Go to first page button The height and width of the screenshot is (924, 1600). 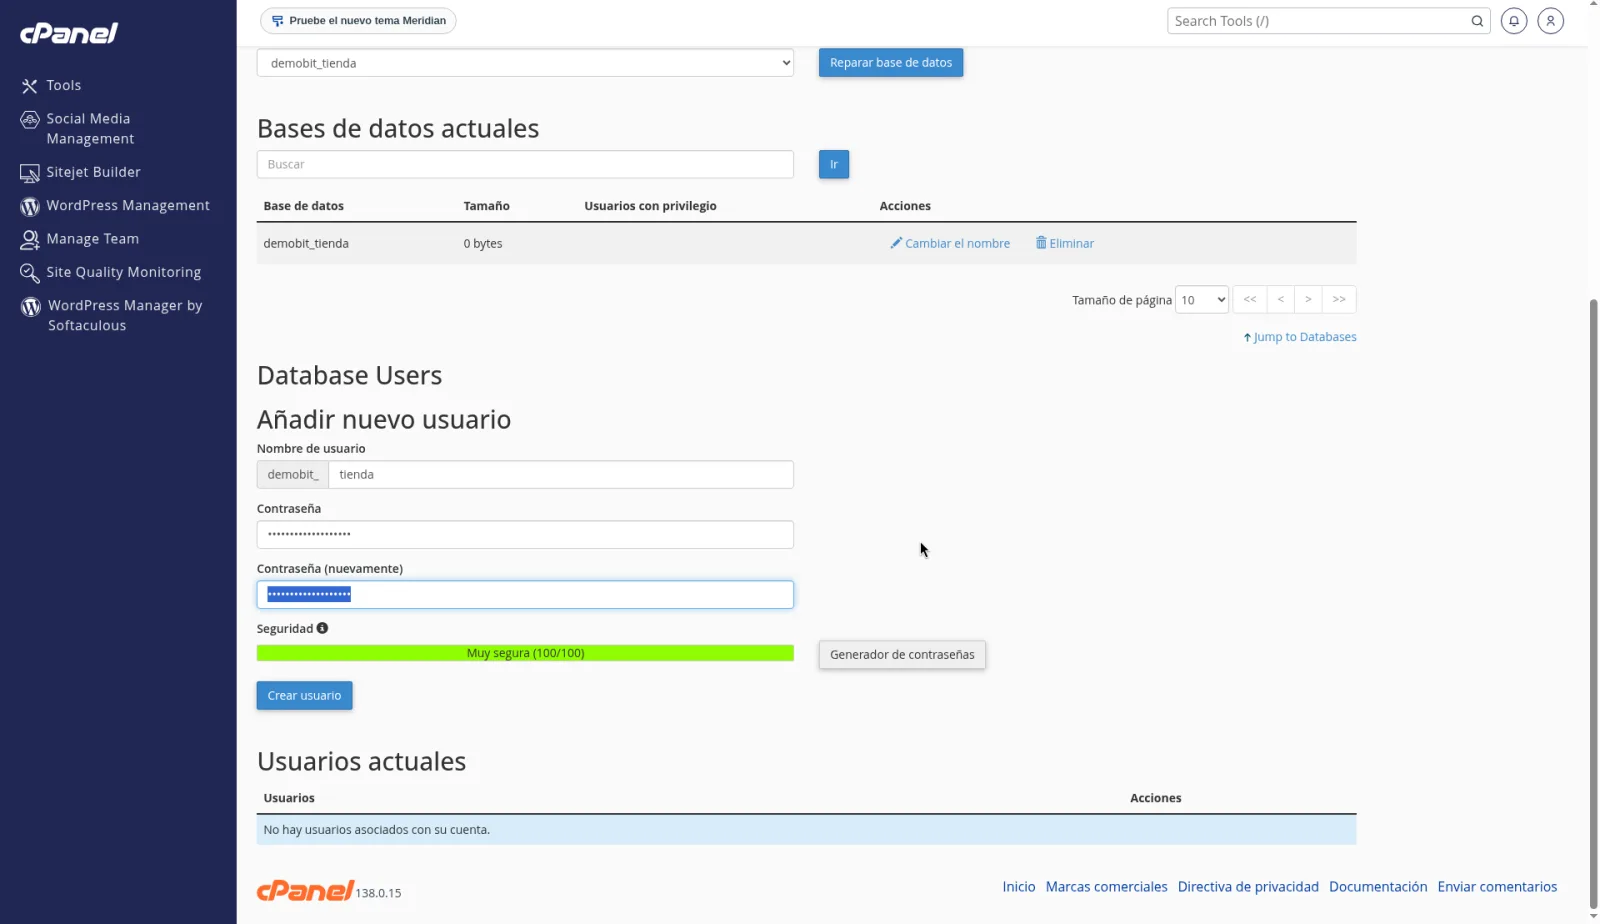click(1250, 300)
